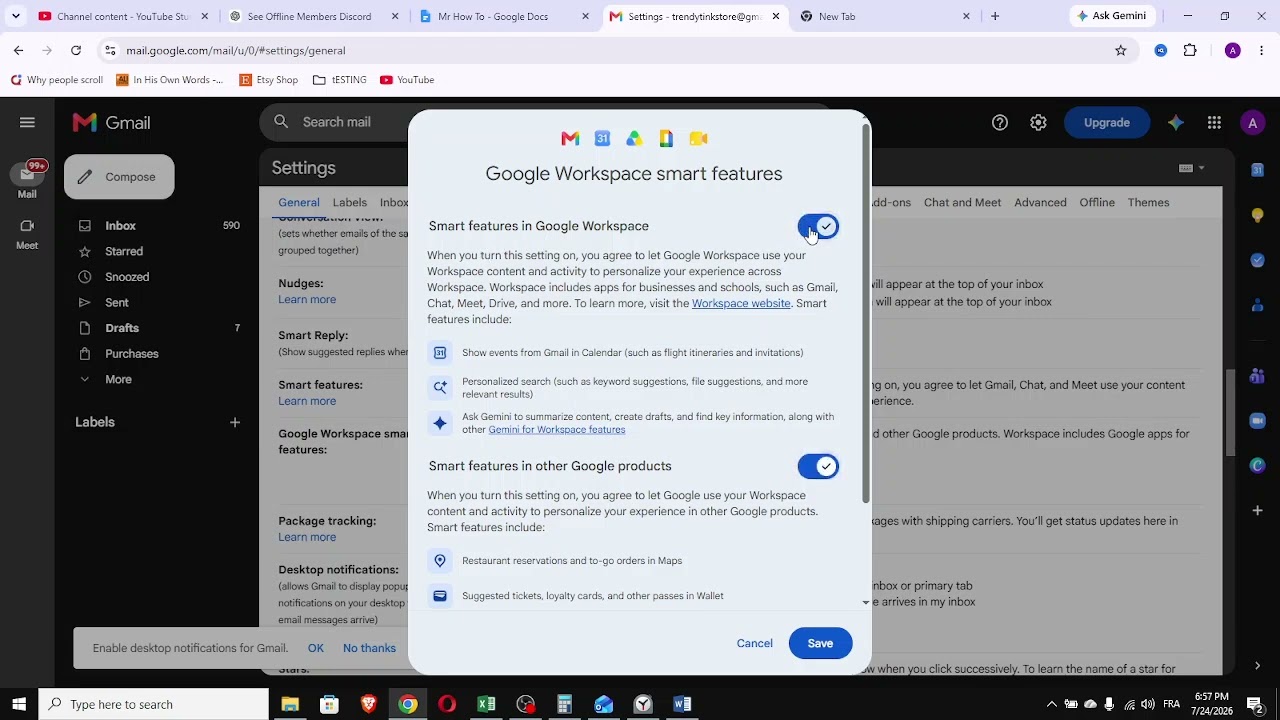Click Ask Gemini in Chrome title bar
This screenshot has width=1280, height=720.
(1112, 16)
